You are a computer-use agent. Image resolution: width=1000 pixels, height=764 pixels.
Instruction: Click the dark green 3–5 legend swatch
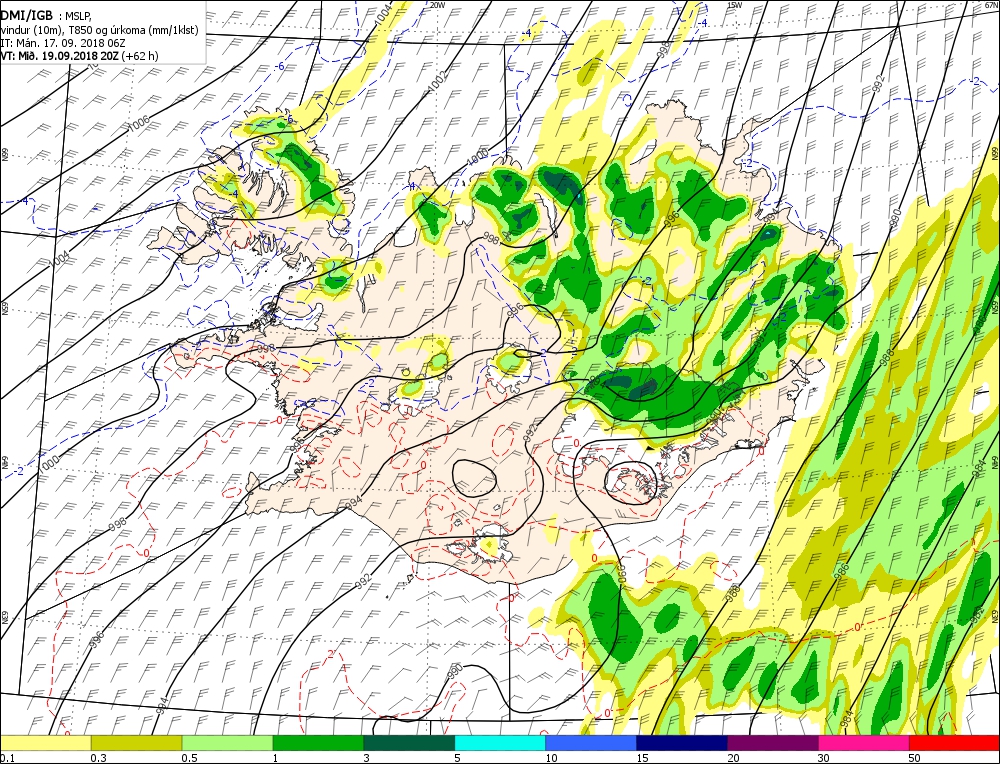pos(409,742)
